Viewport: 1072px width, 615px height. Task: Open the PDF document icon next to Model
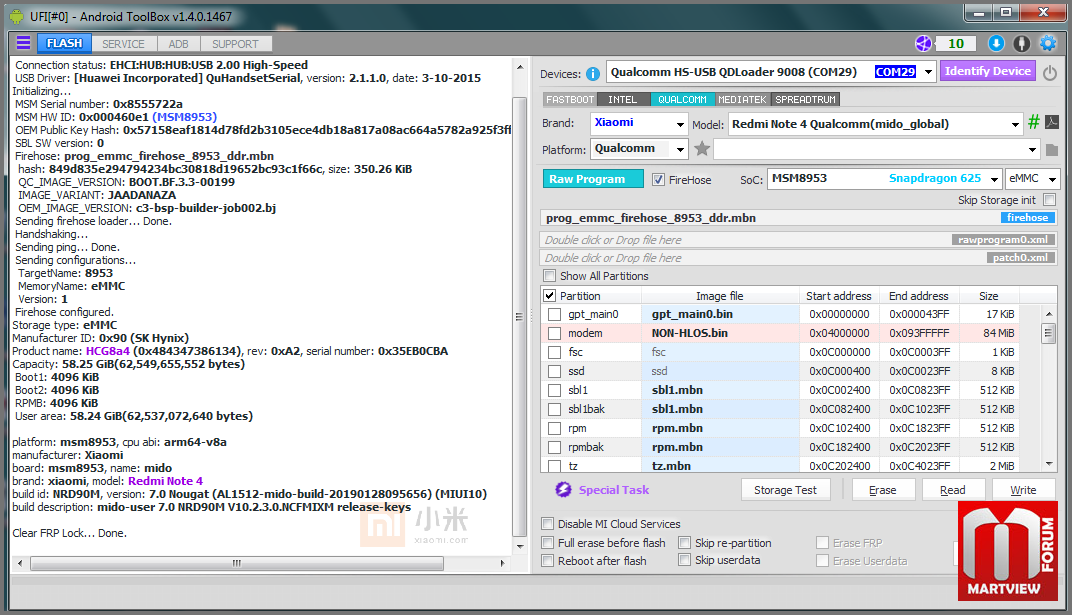[x=1052, y=123]
